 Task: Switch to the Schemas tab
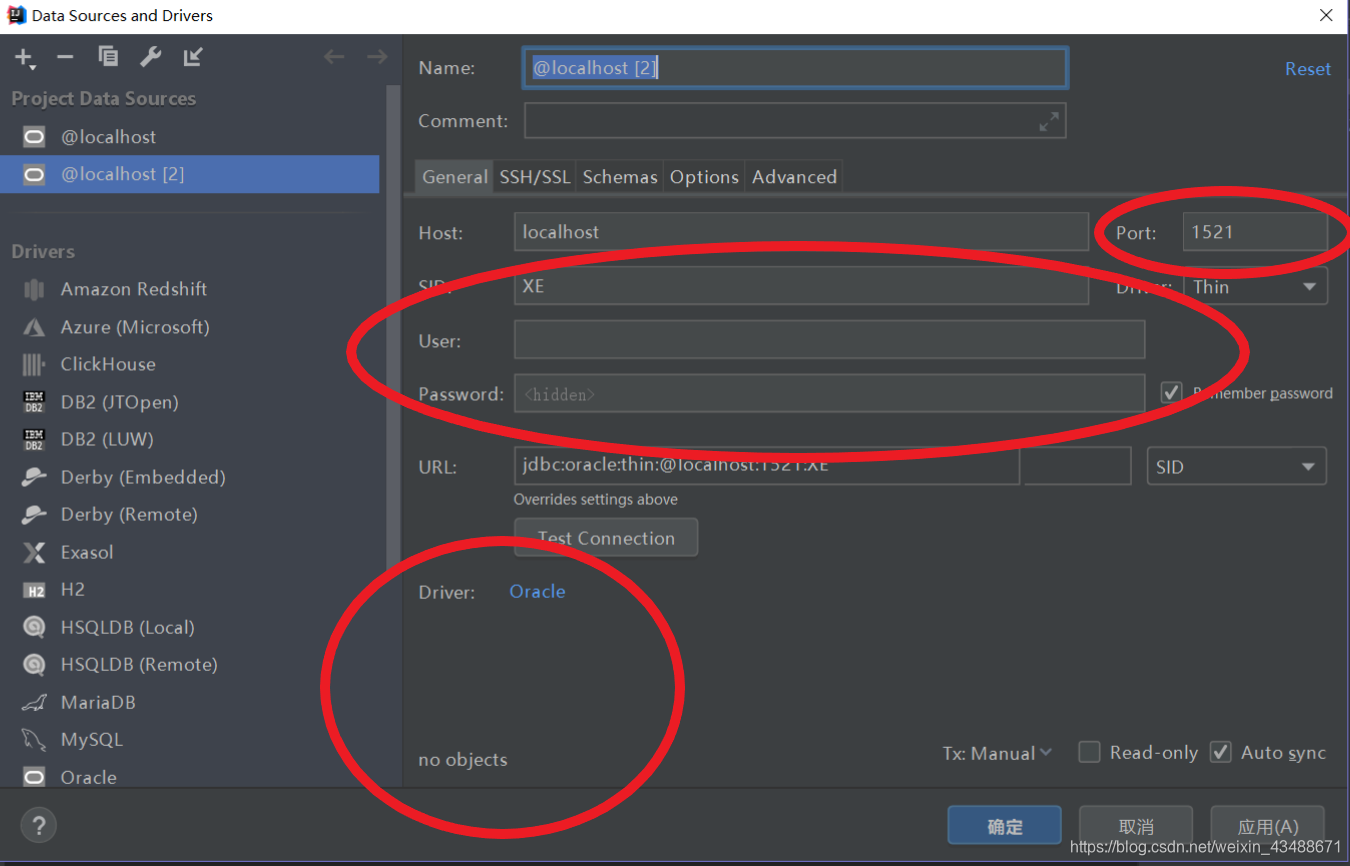point(620,177)
